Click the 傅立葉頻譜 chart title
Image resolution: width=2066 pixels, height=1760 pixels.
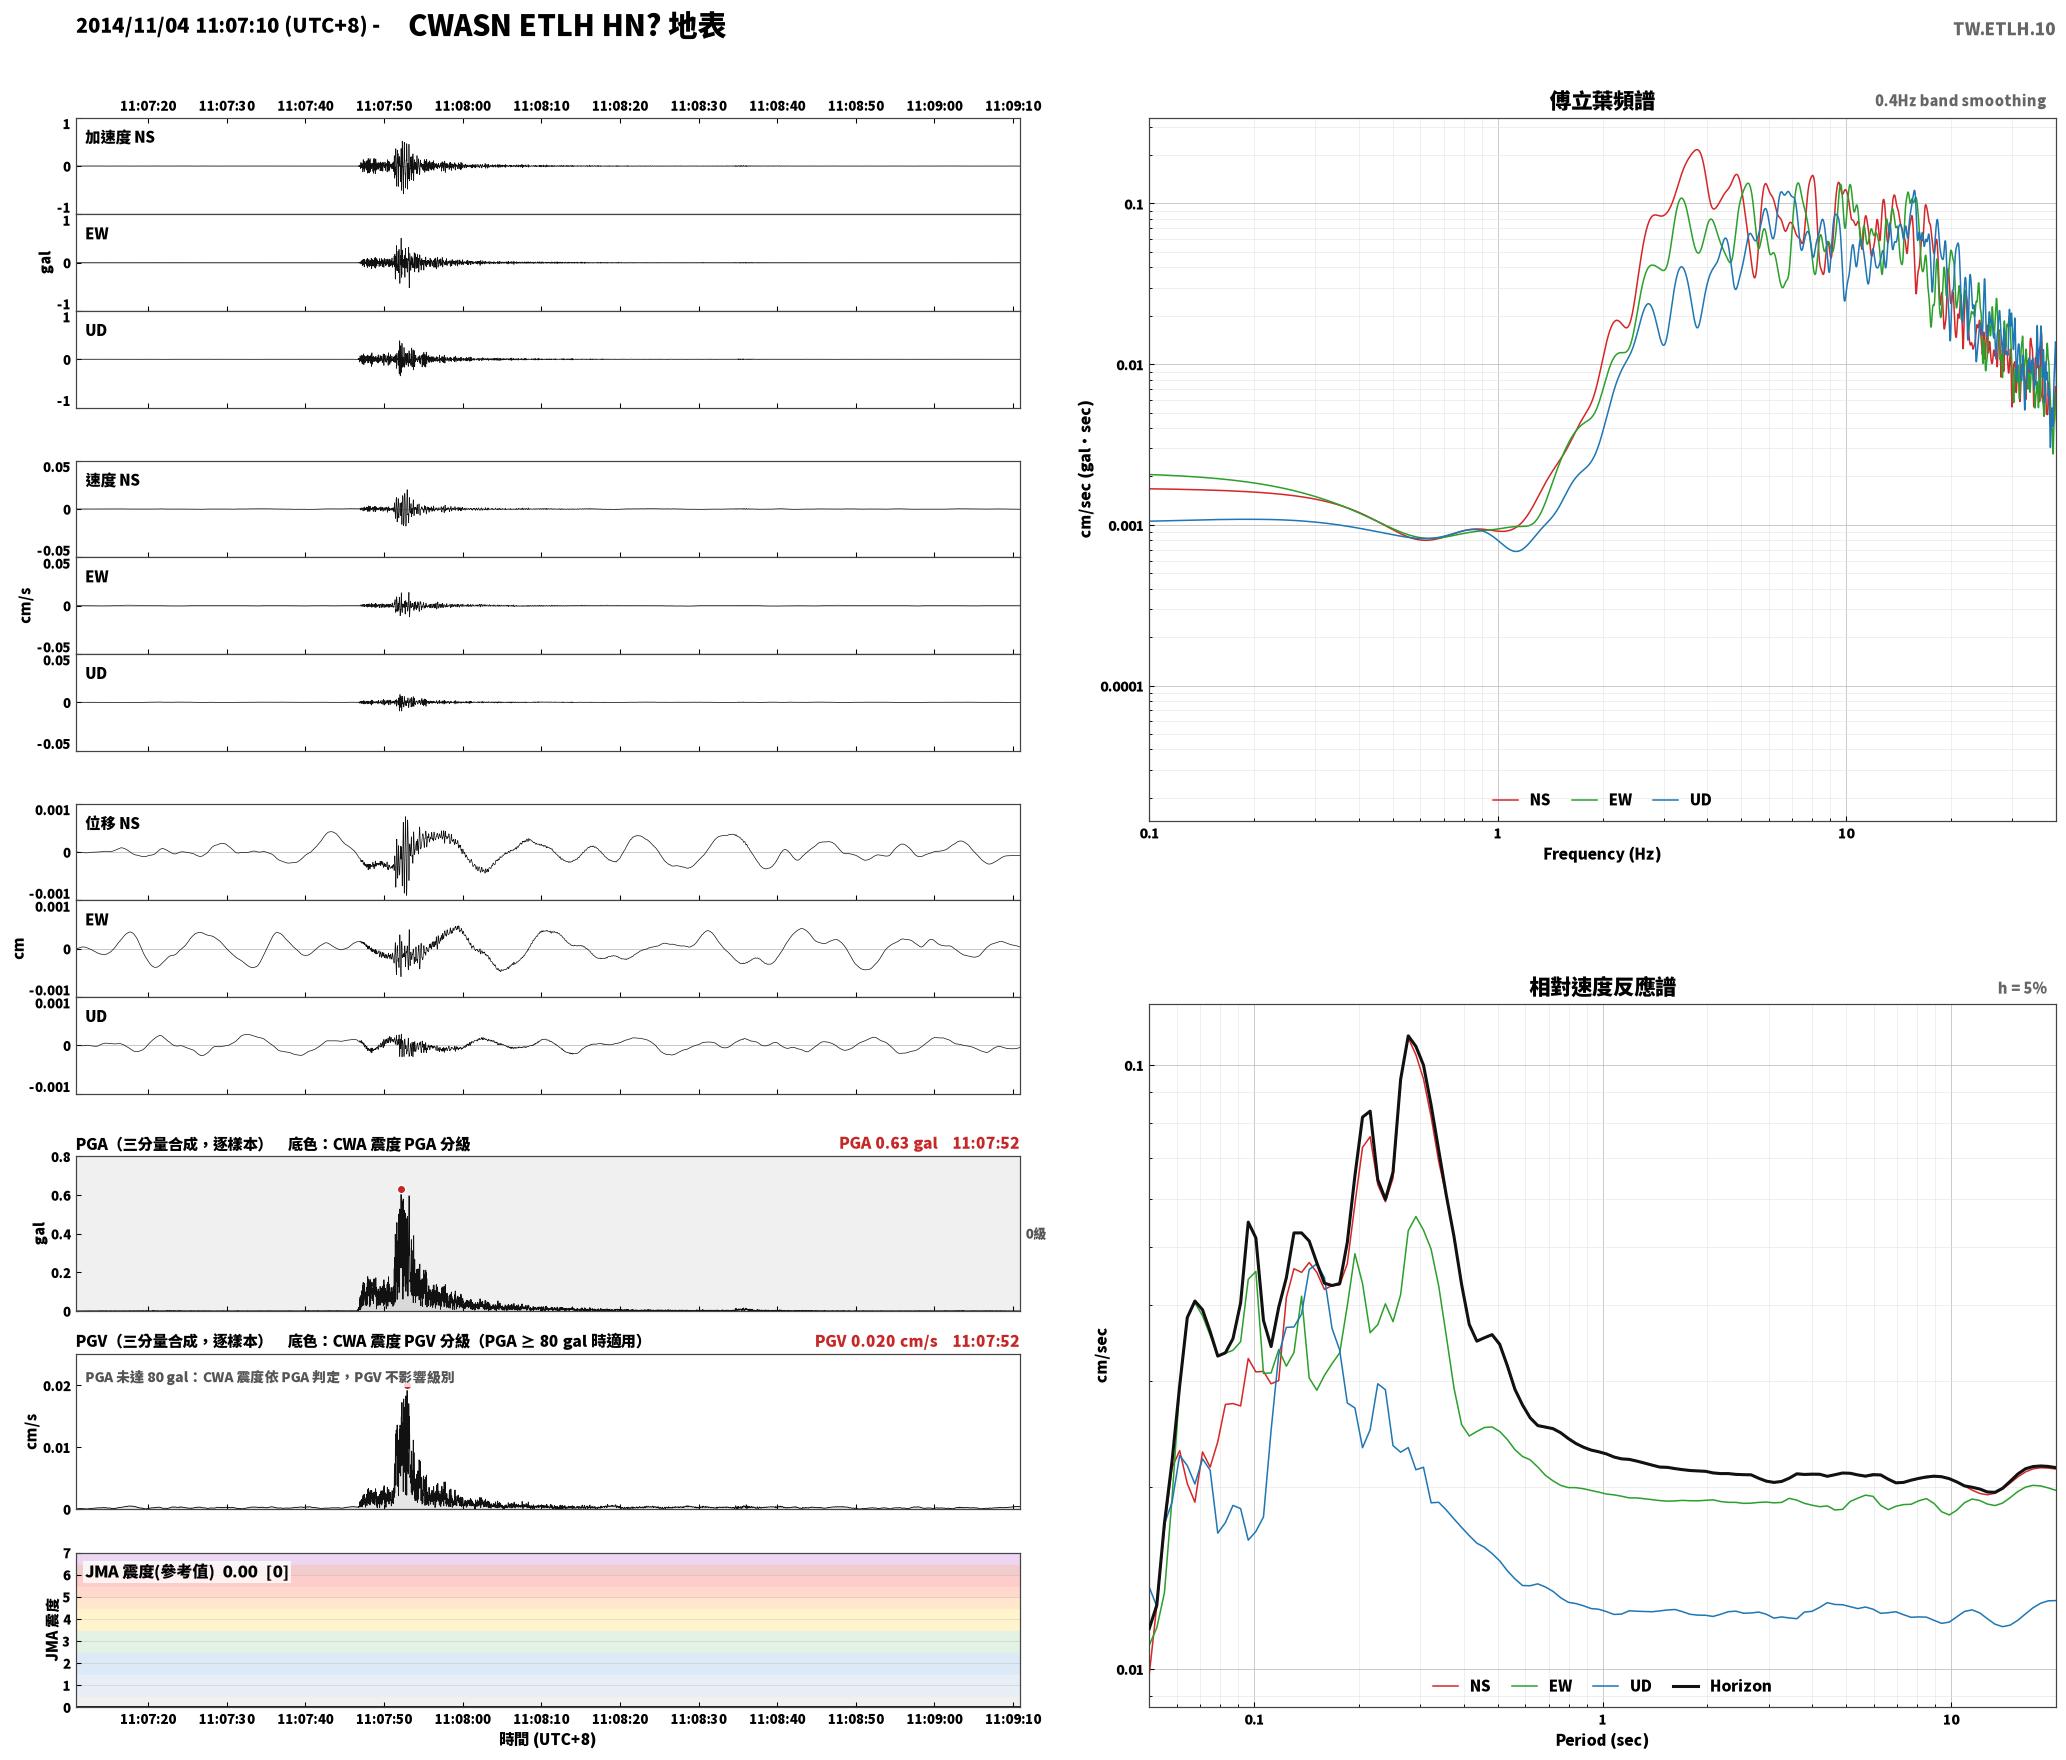coord(1601,100)
